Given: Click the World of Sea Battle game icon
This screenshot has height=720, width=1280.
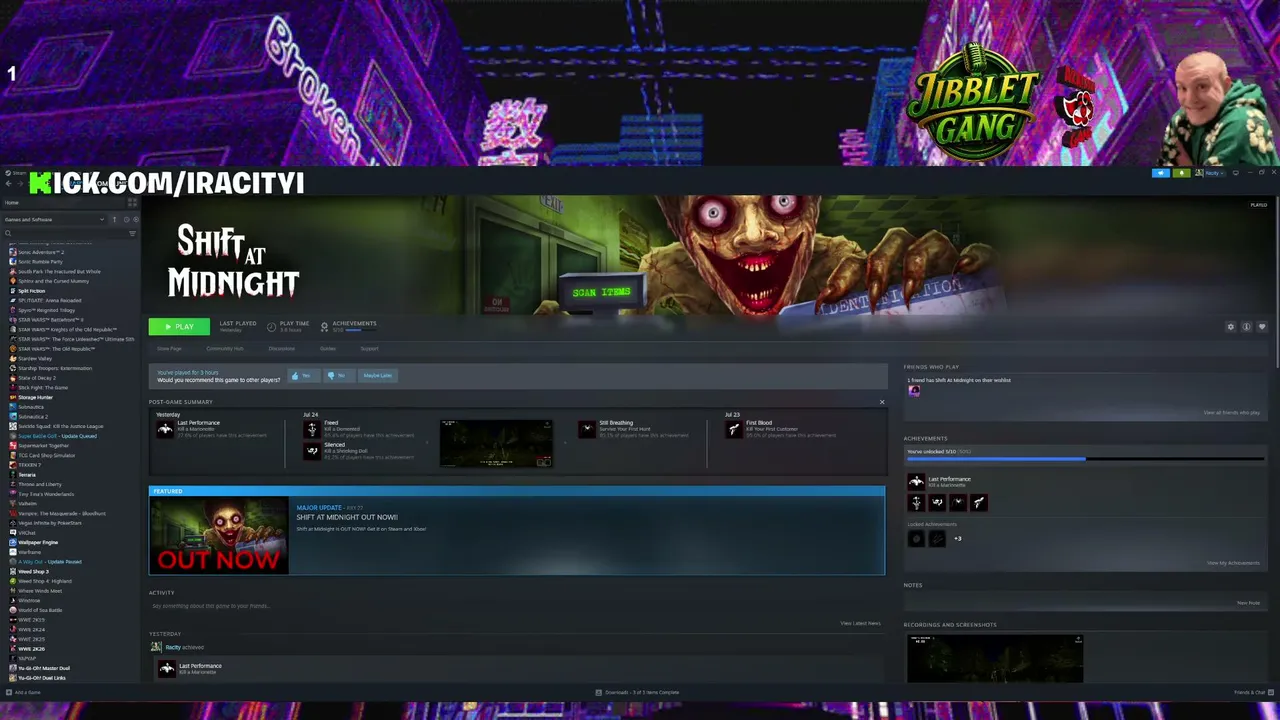Looking at the screenshot, I should click(13, 610).
